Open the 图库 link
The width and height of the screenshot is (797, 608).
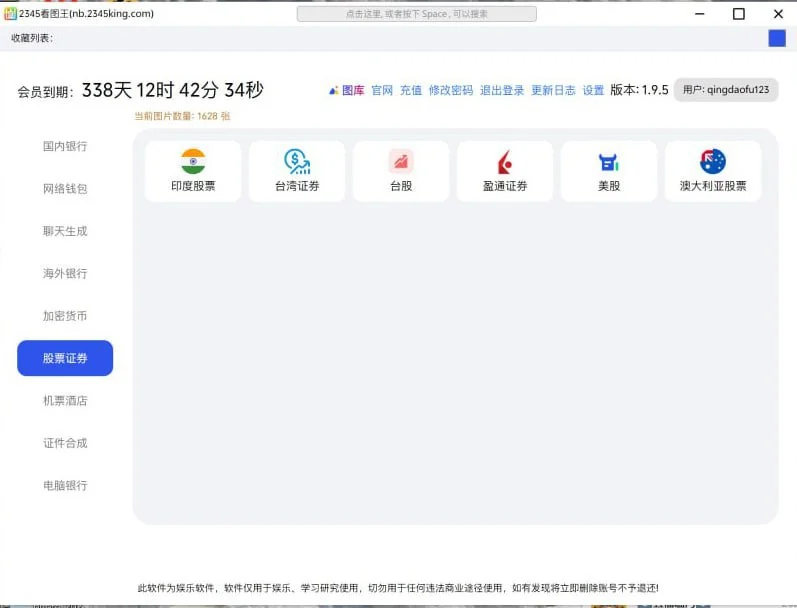(x=353, y=90)
